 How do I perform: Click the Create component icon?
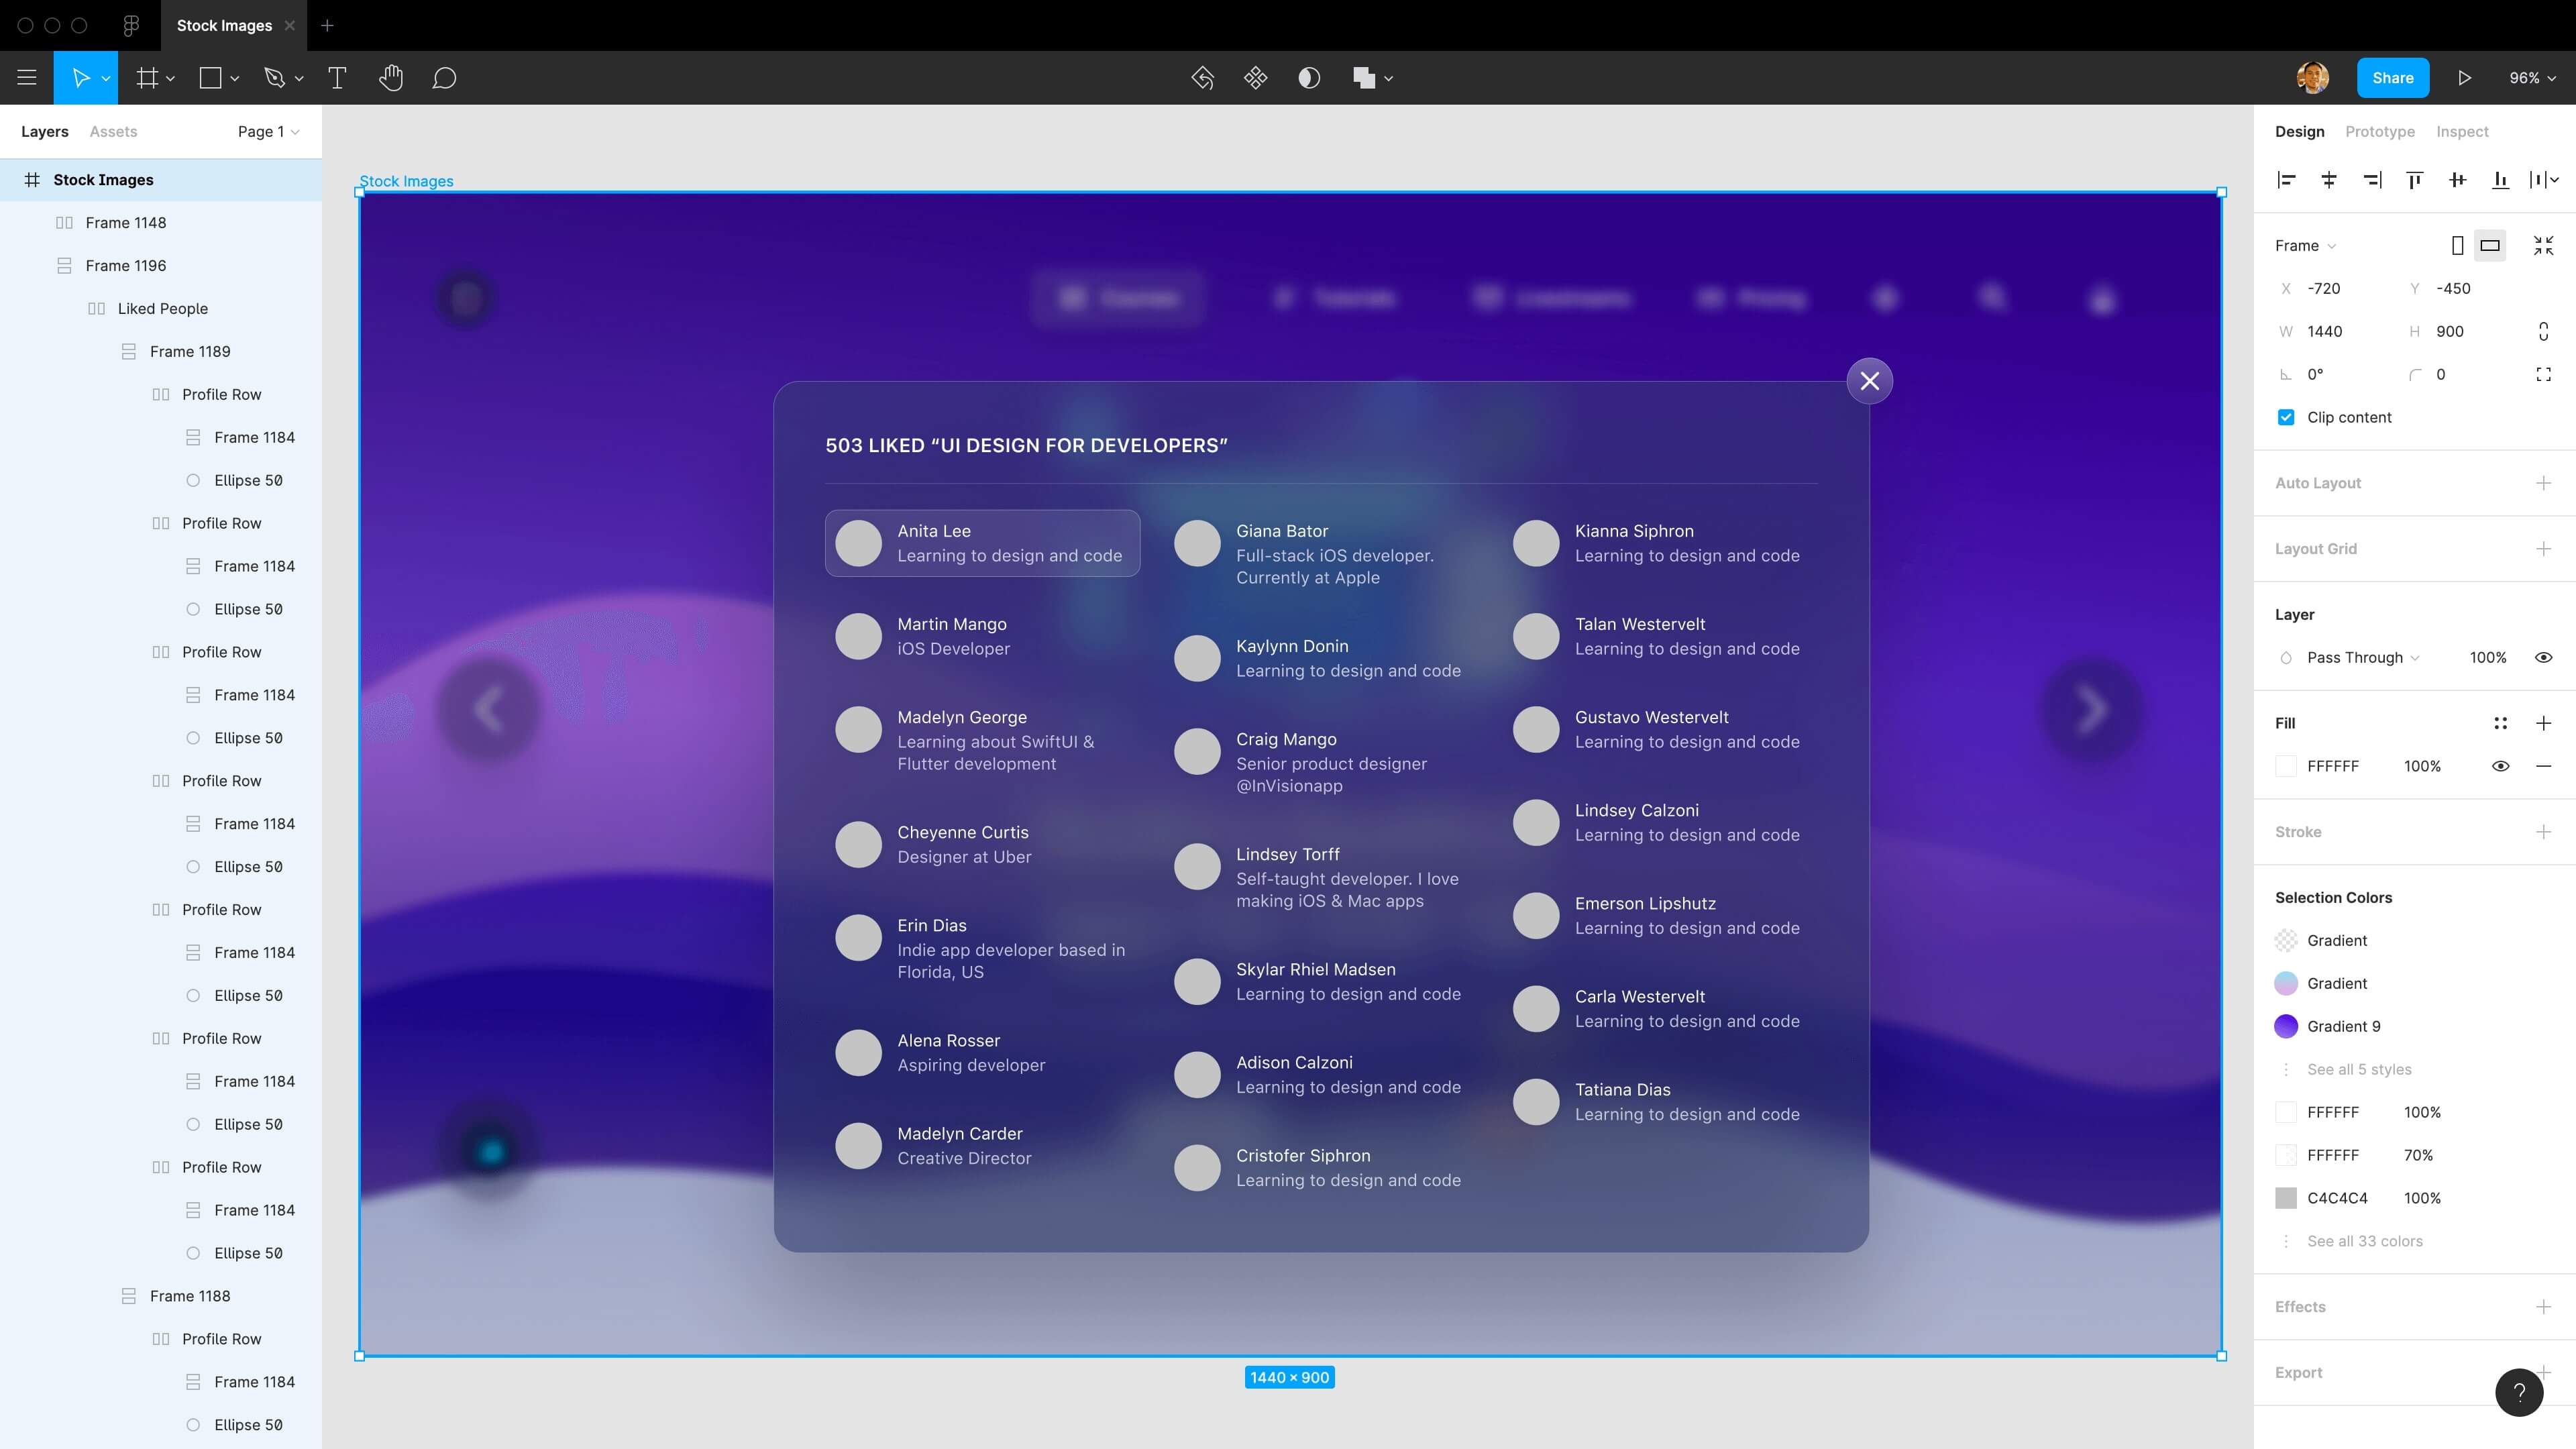1256,78
